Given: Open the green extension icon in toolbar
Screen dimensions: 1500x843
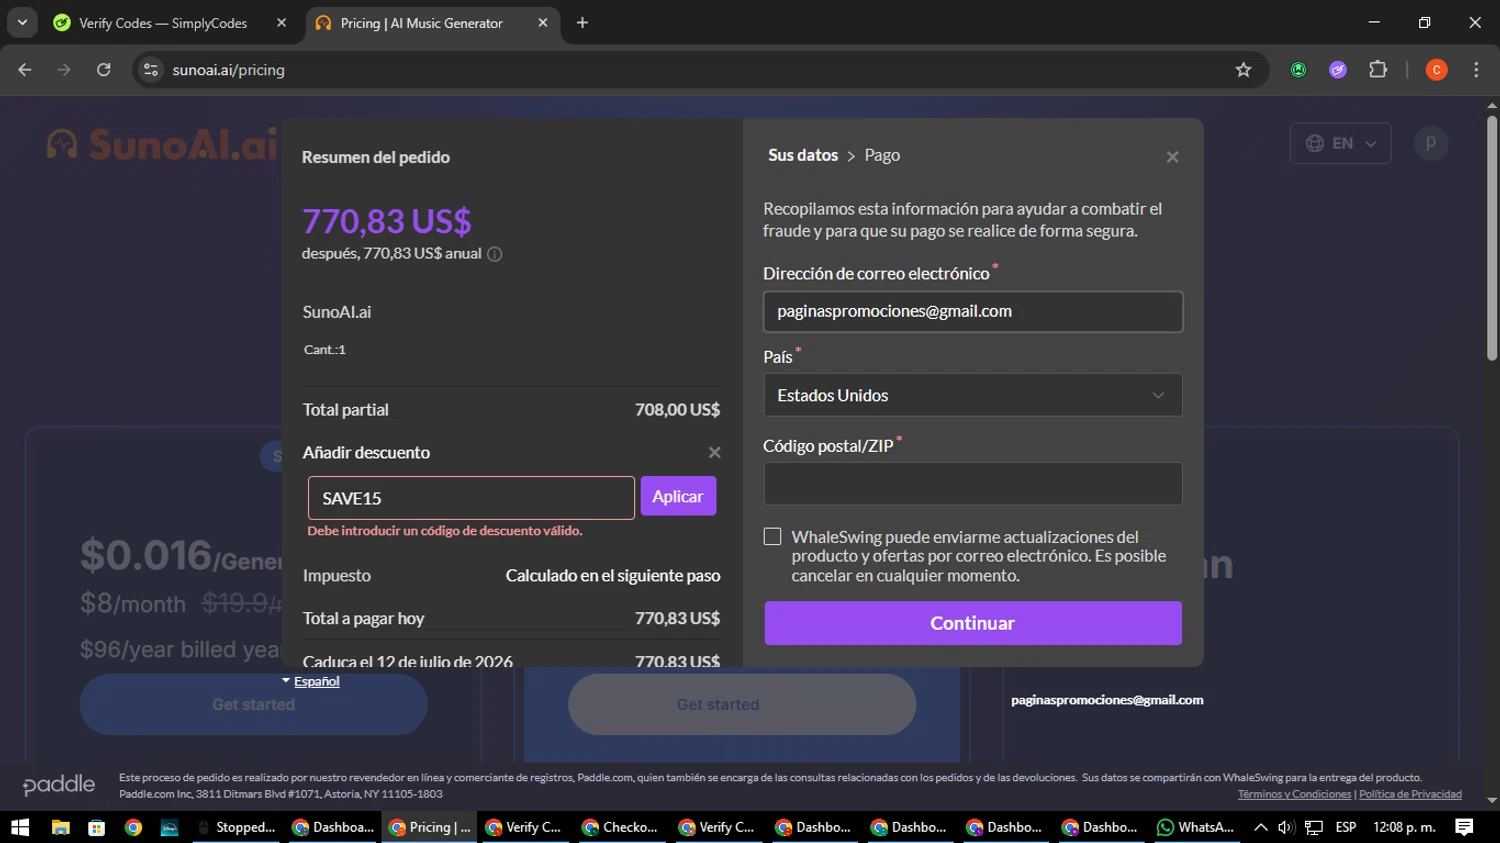Looking at the screenshot, I should tap(1298, 70).
